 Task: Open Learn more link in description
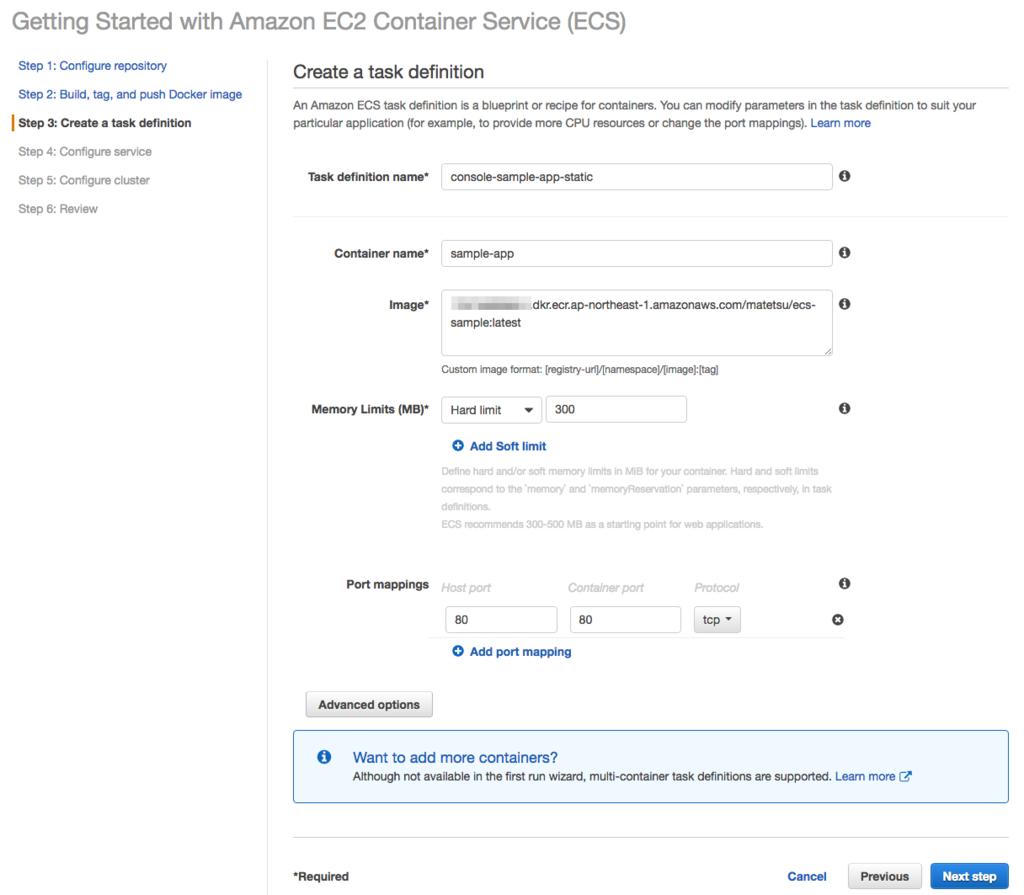pos(840,123)
